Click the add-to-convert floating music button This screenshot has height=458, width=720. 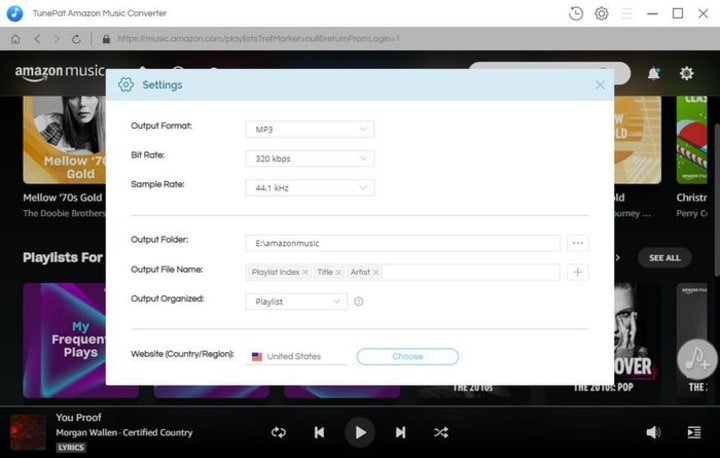pos(697,360)
